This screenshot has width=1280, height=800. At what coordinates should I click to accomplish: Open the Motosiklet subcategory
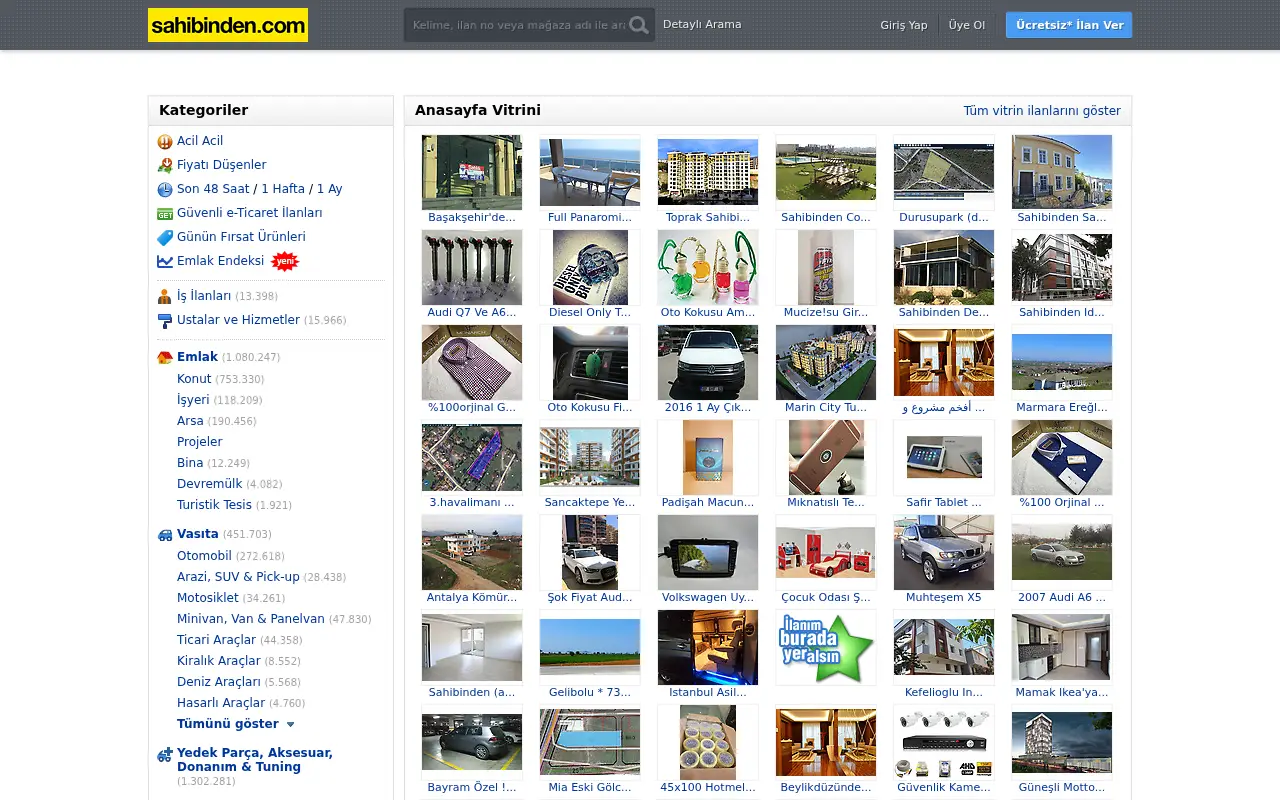coord(208,598)
